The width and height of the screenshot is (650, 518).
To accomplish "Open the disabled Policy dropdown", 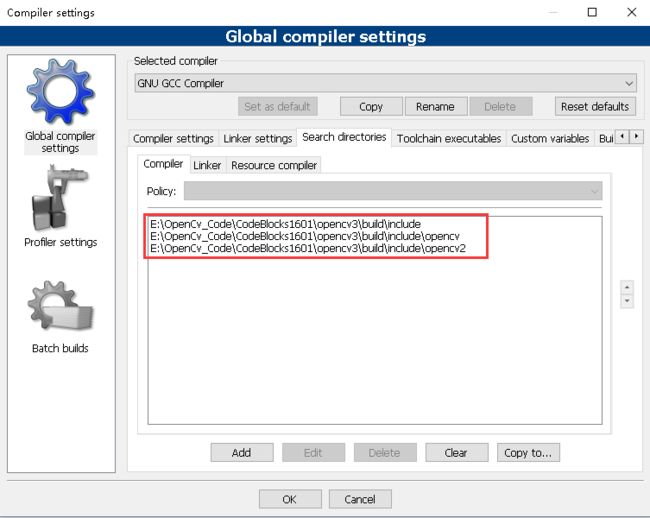I will 393,191.
